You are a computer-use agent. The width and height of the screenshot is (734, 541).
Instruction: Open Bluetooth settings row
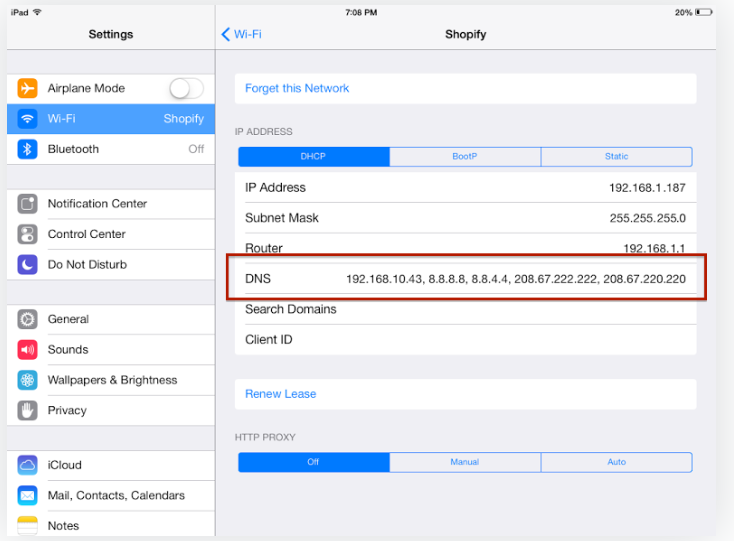coord(111,149)
